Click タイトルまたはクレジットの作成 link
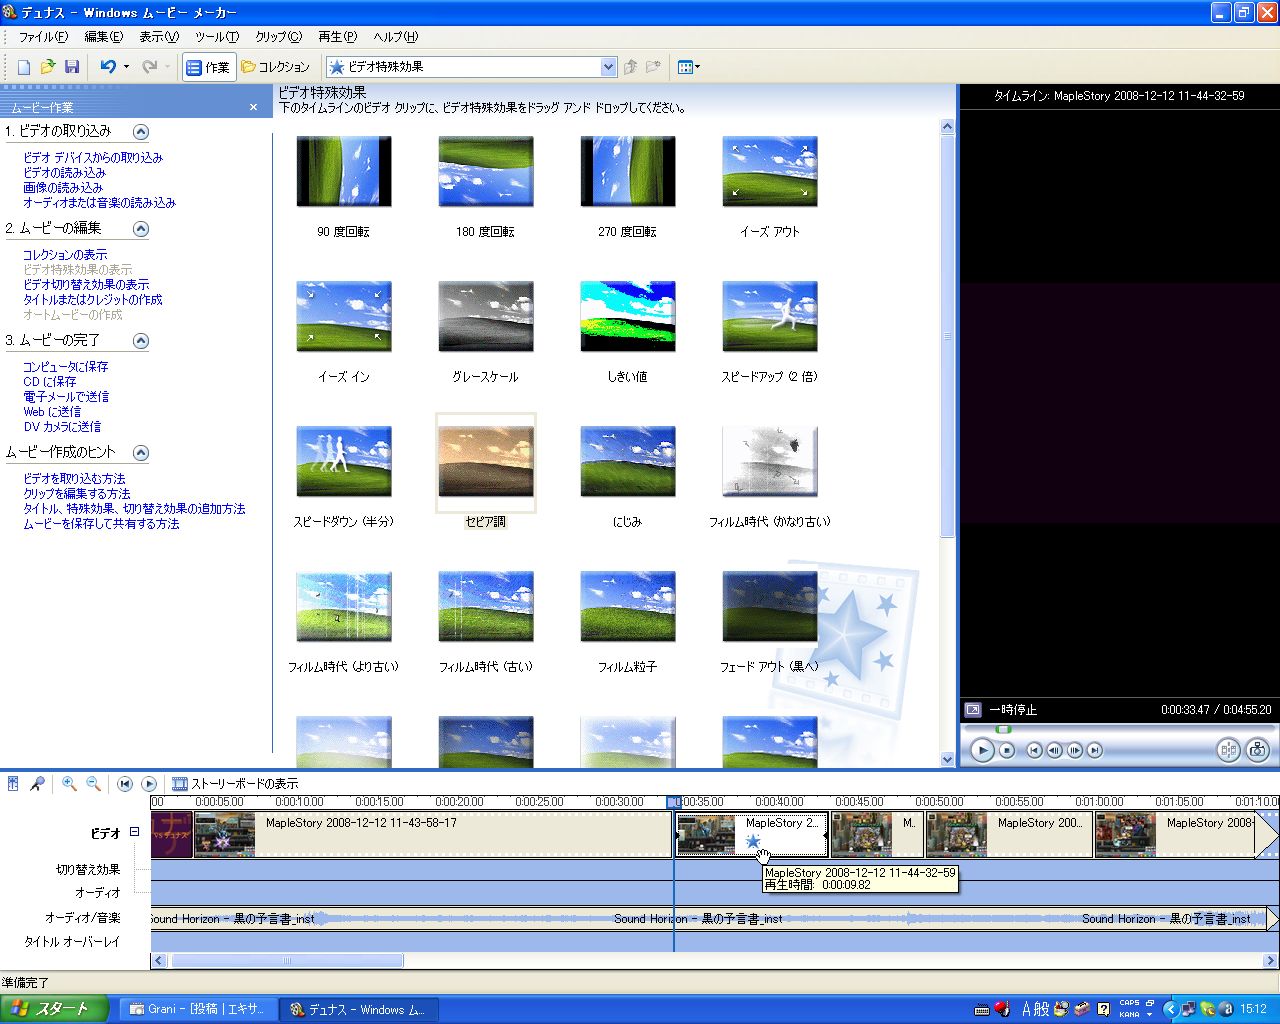The image size is (1280, 1024). 92,300
